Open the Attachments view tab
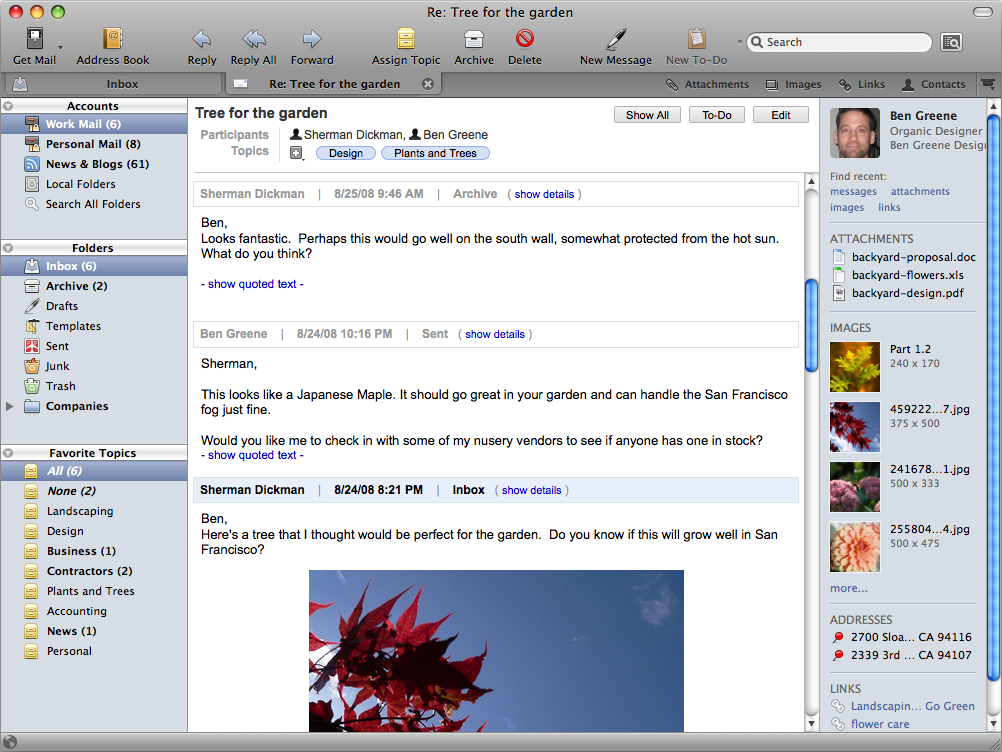Screen dimensions: 1002x752 tap(707, 84)
